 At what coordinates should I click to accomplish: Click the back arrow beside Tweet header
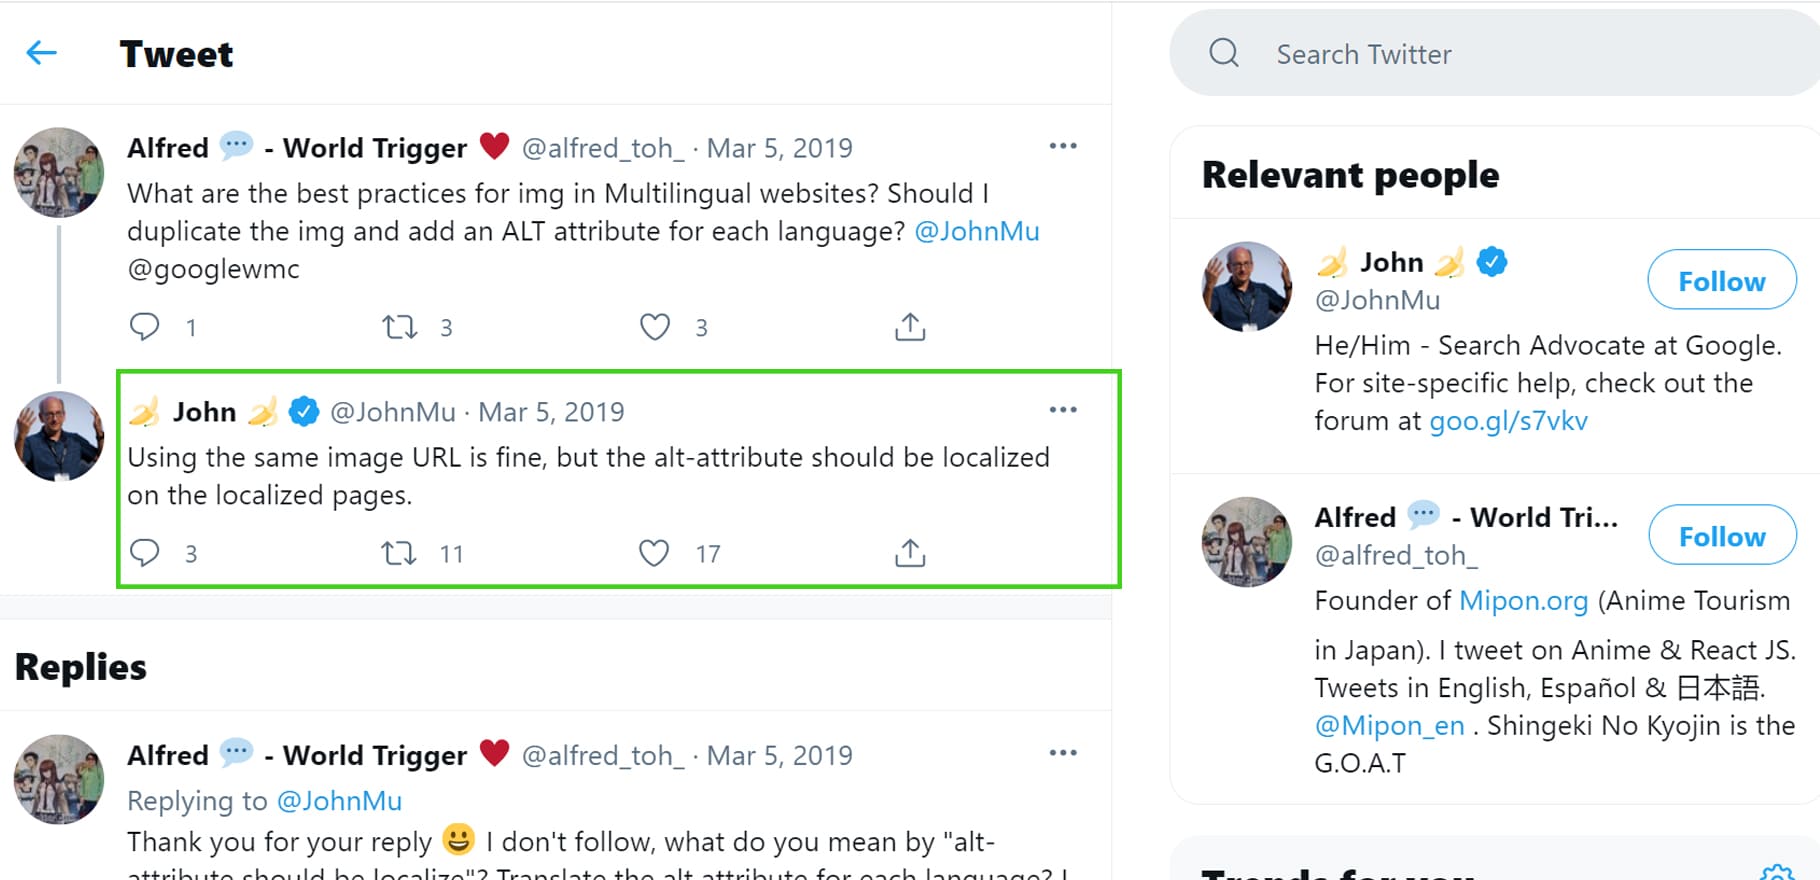coord(41,53)
